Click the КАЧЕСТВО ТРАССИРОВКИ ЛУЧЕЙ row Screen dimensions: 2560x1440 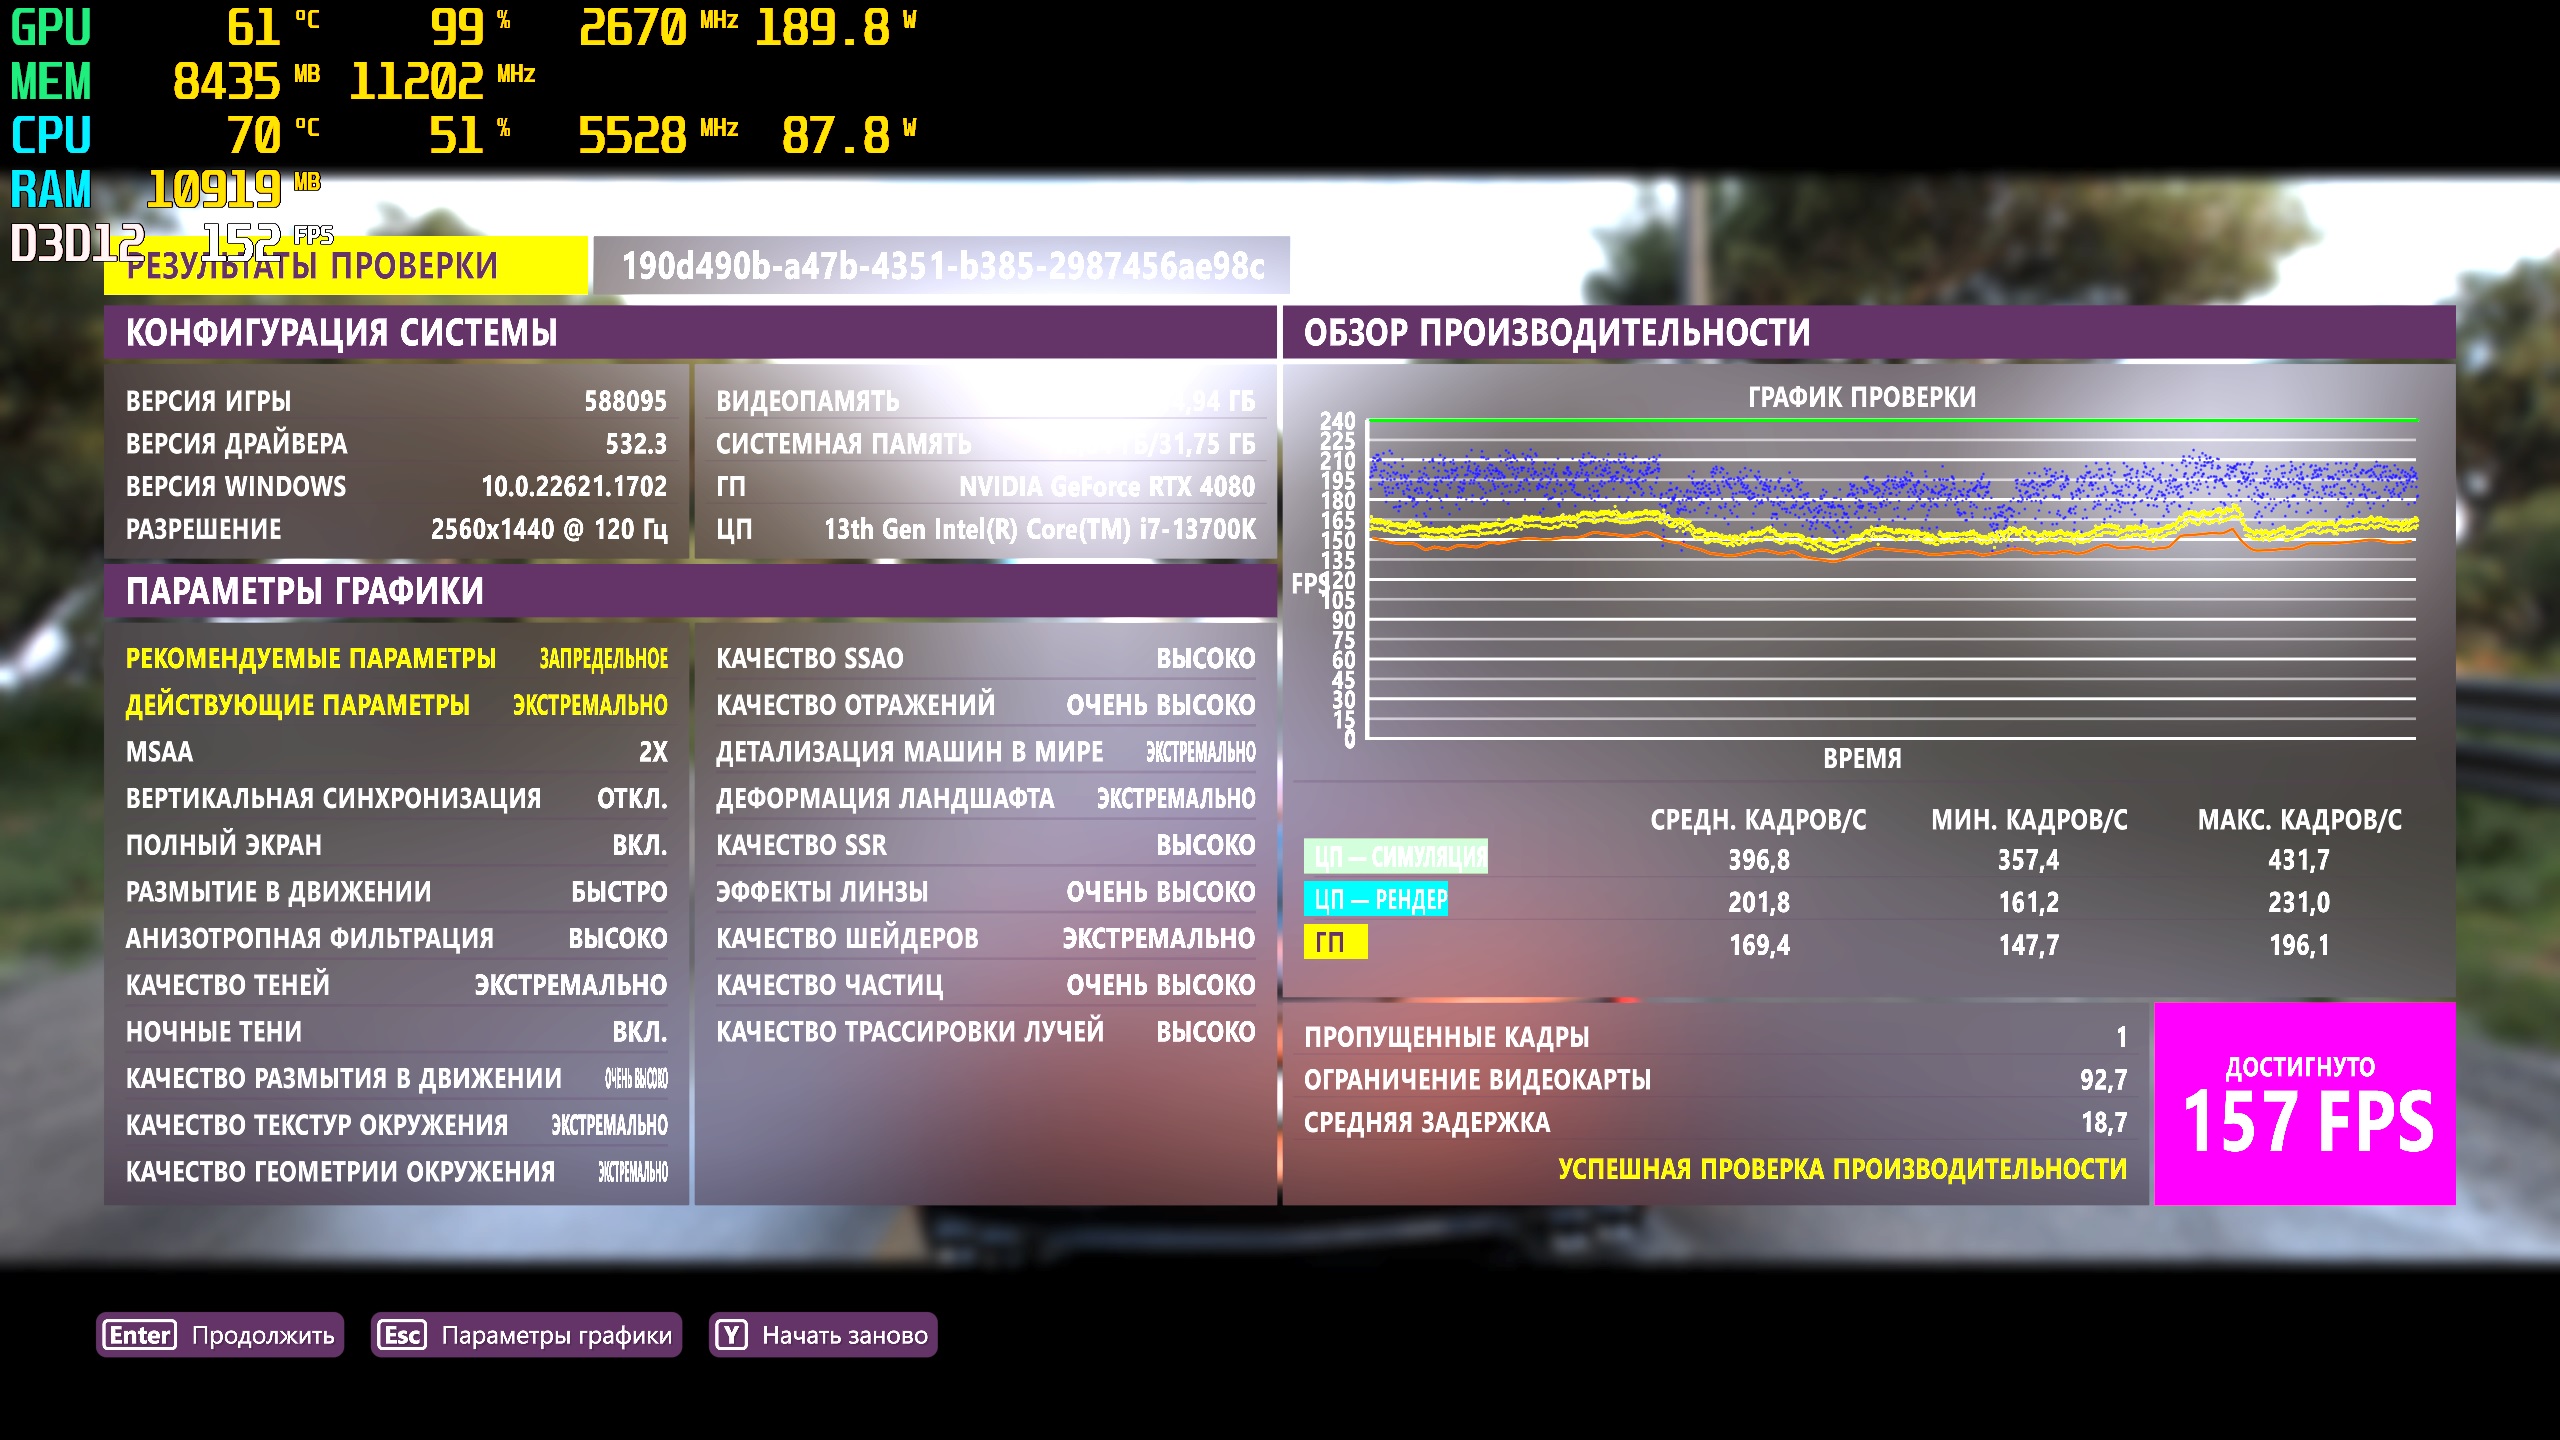point(985,1032)
